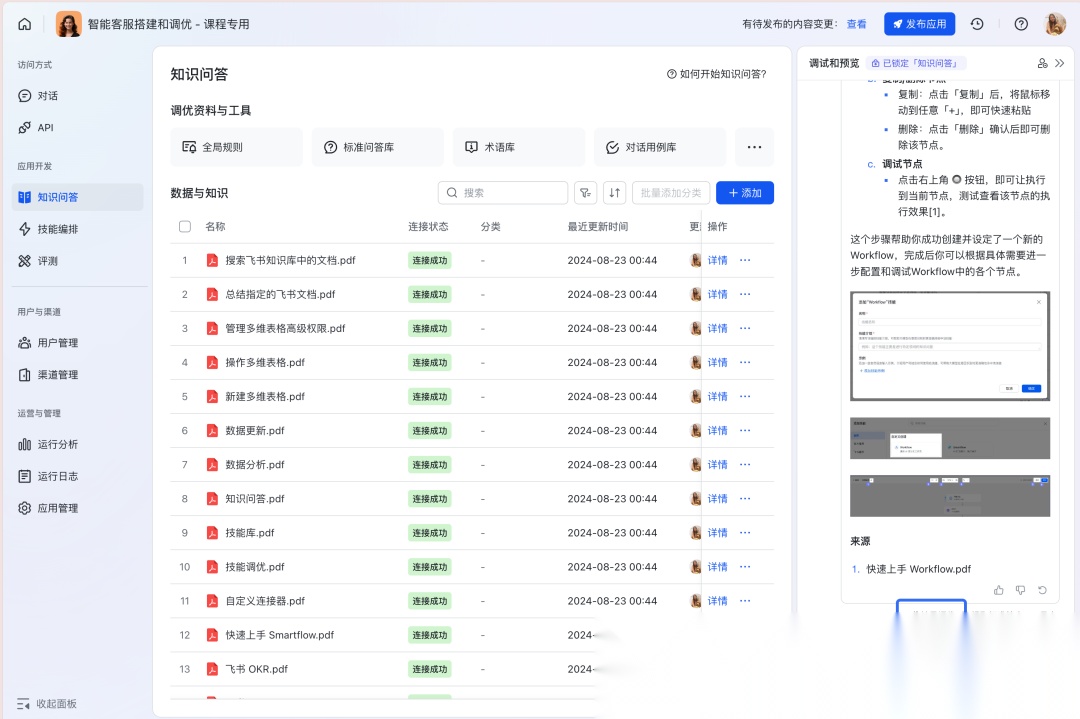This screenshot has height=719, width=1080.
Task: Click the 发布应用 button
Action: [x=919, y=24]
